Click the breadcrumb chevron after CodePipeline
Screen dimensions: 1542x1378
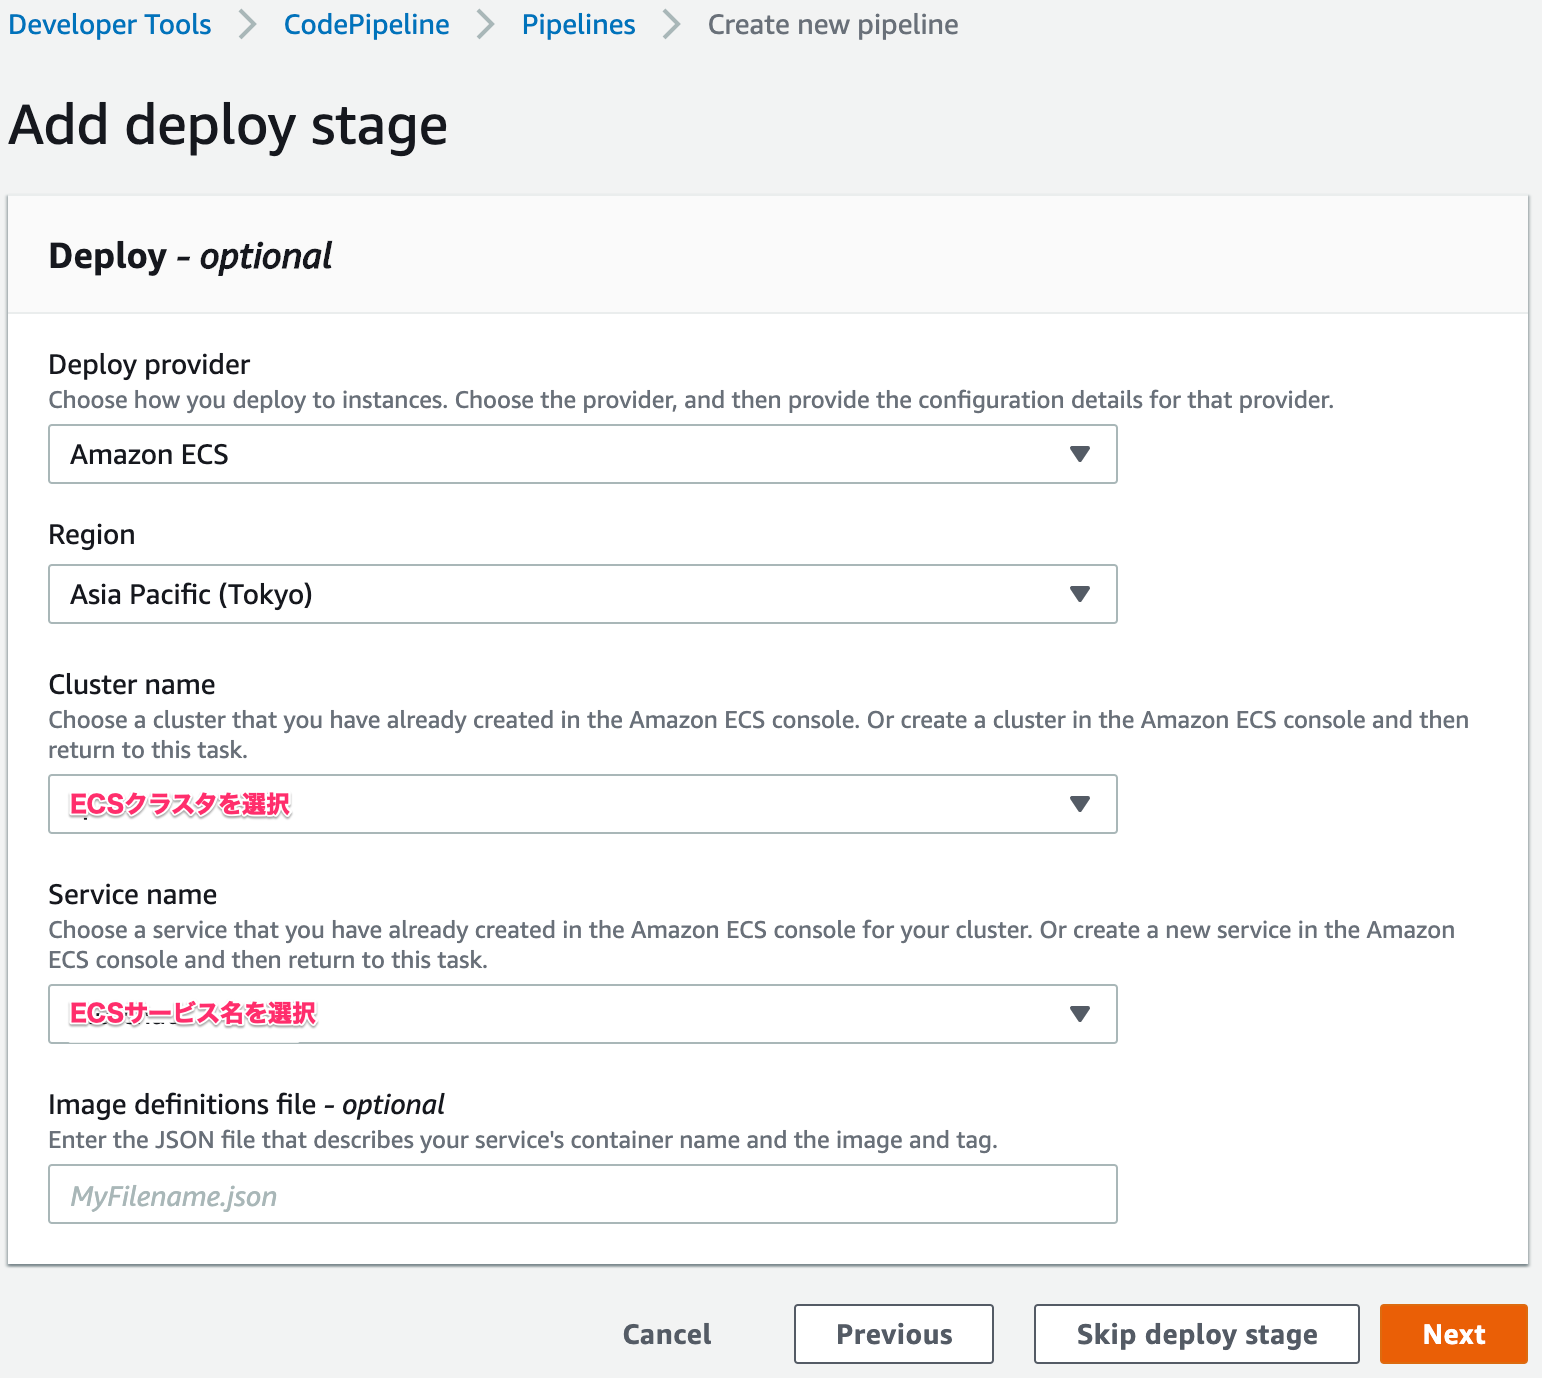pos(486,24)
